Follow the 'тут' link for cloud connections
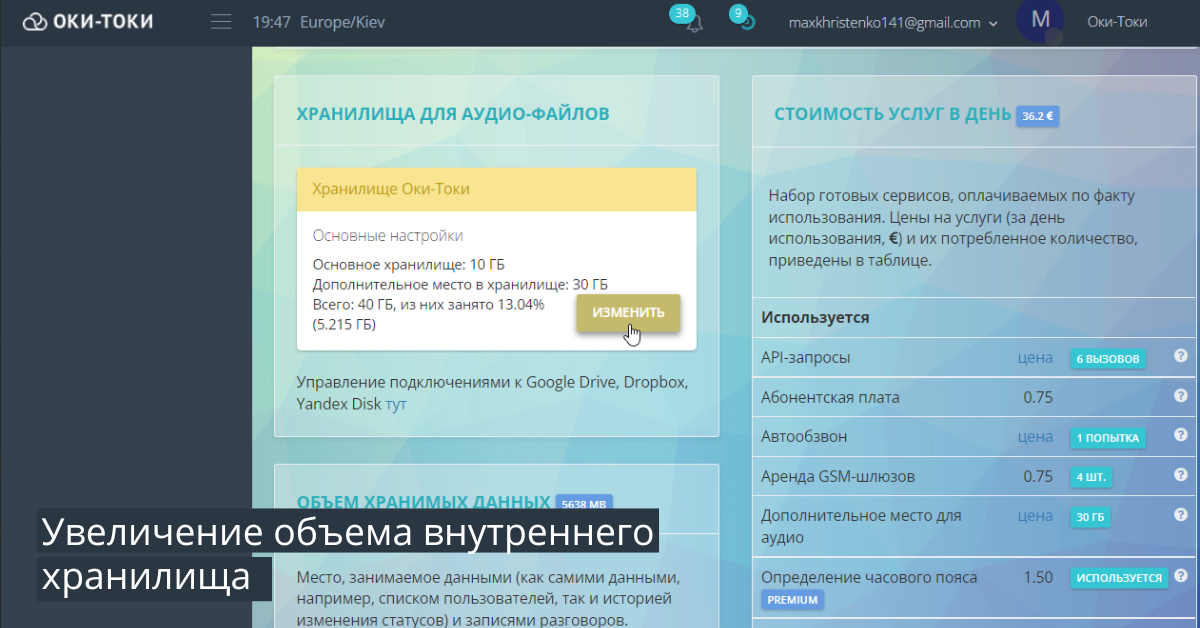 tap(396, 405)
